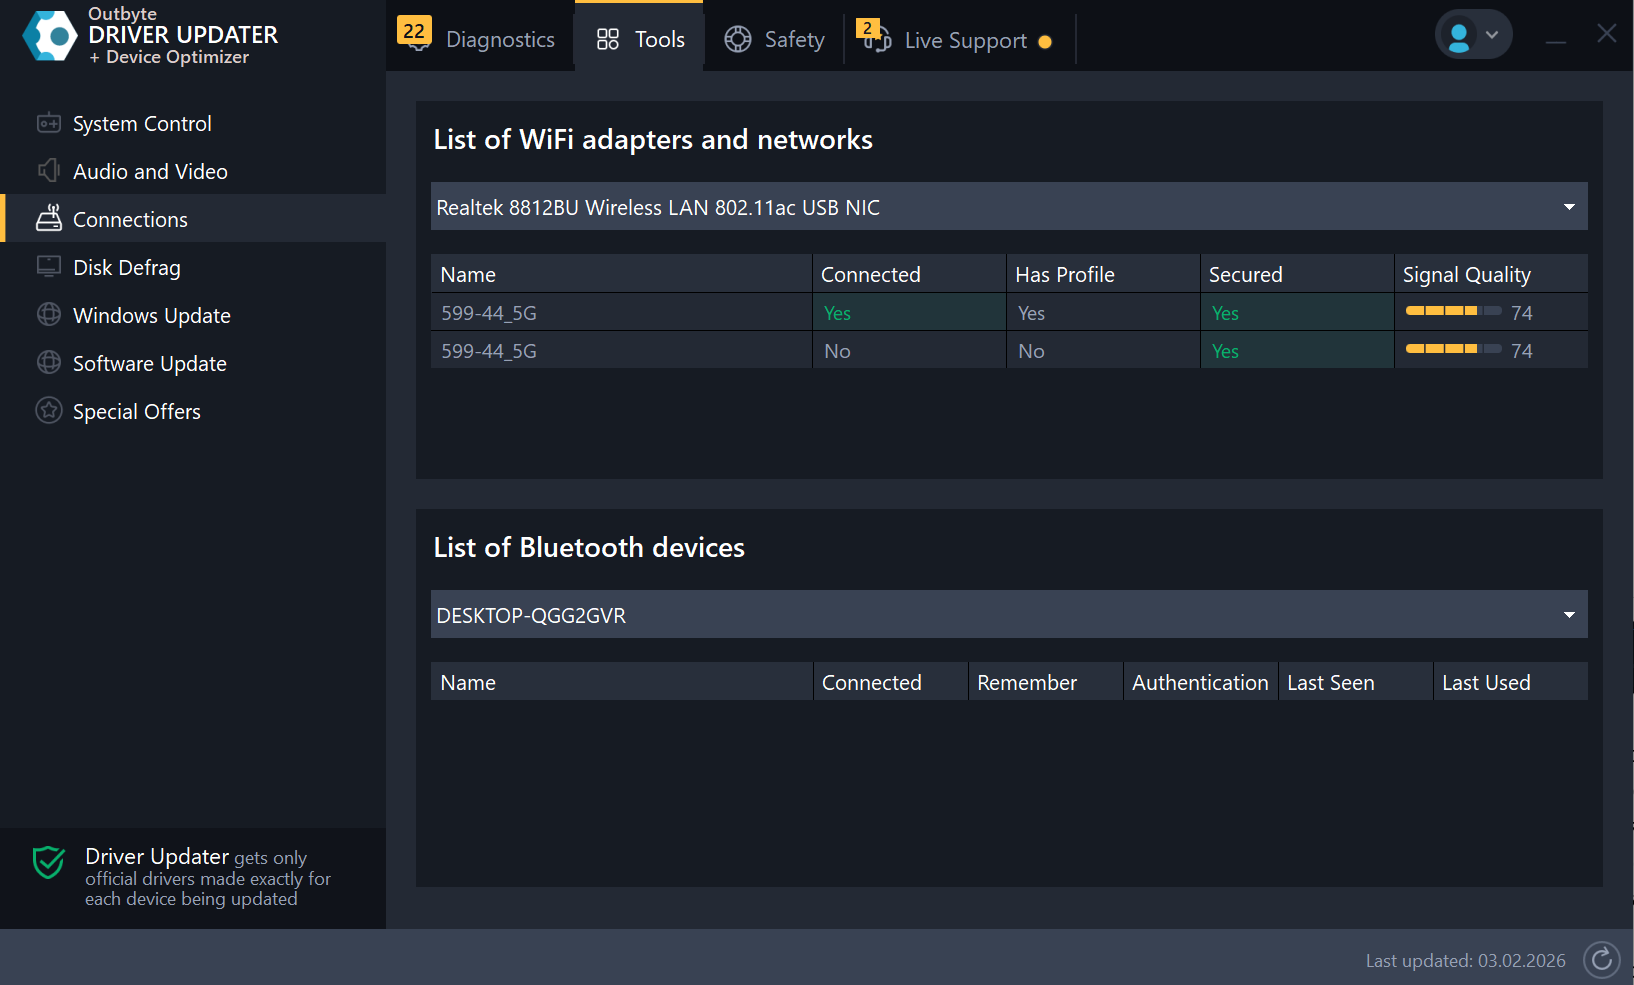Click the System Control sidebar icon
1634x985 pixels.
click(48, 124)
